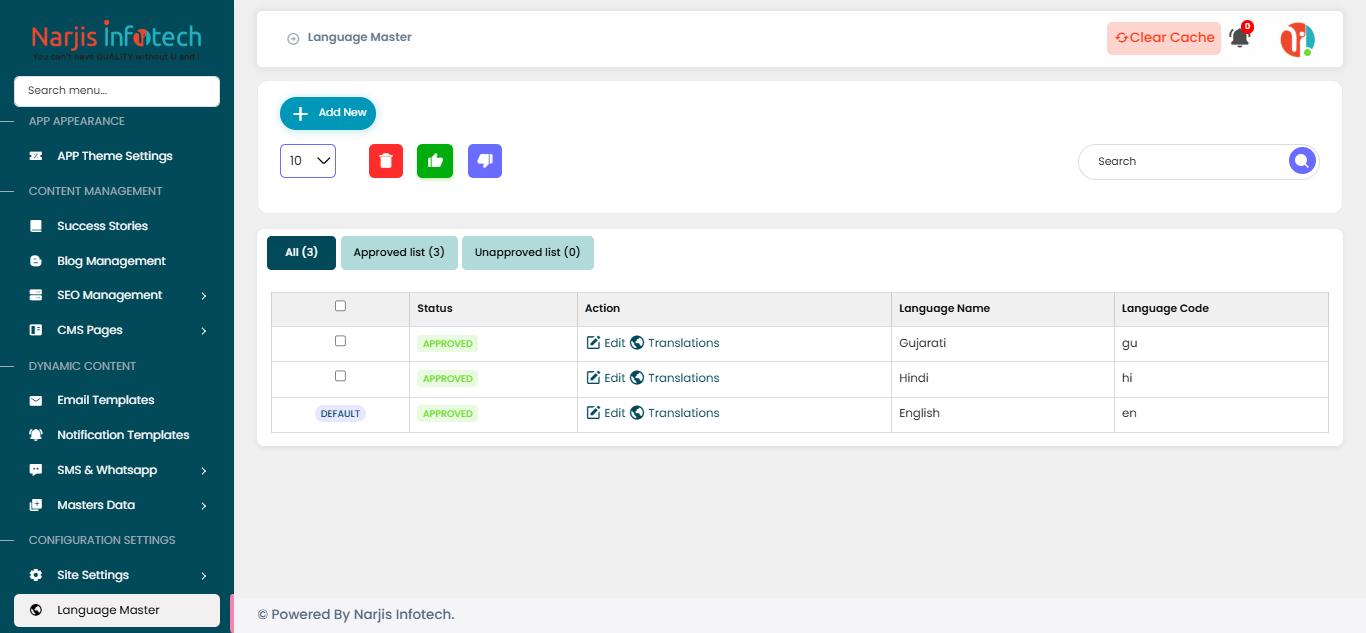The image size is (1366, 633).
Task: Toggle the select-all header checkbox
Action: pyautogui.click(x=340, y=306)
